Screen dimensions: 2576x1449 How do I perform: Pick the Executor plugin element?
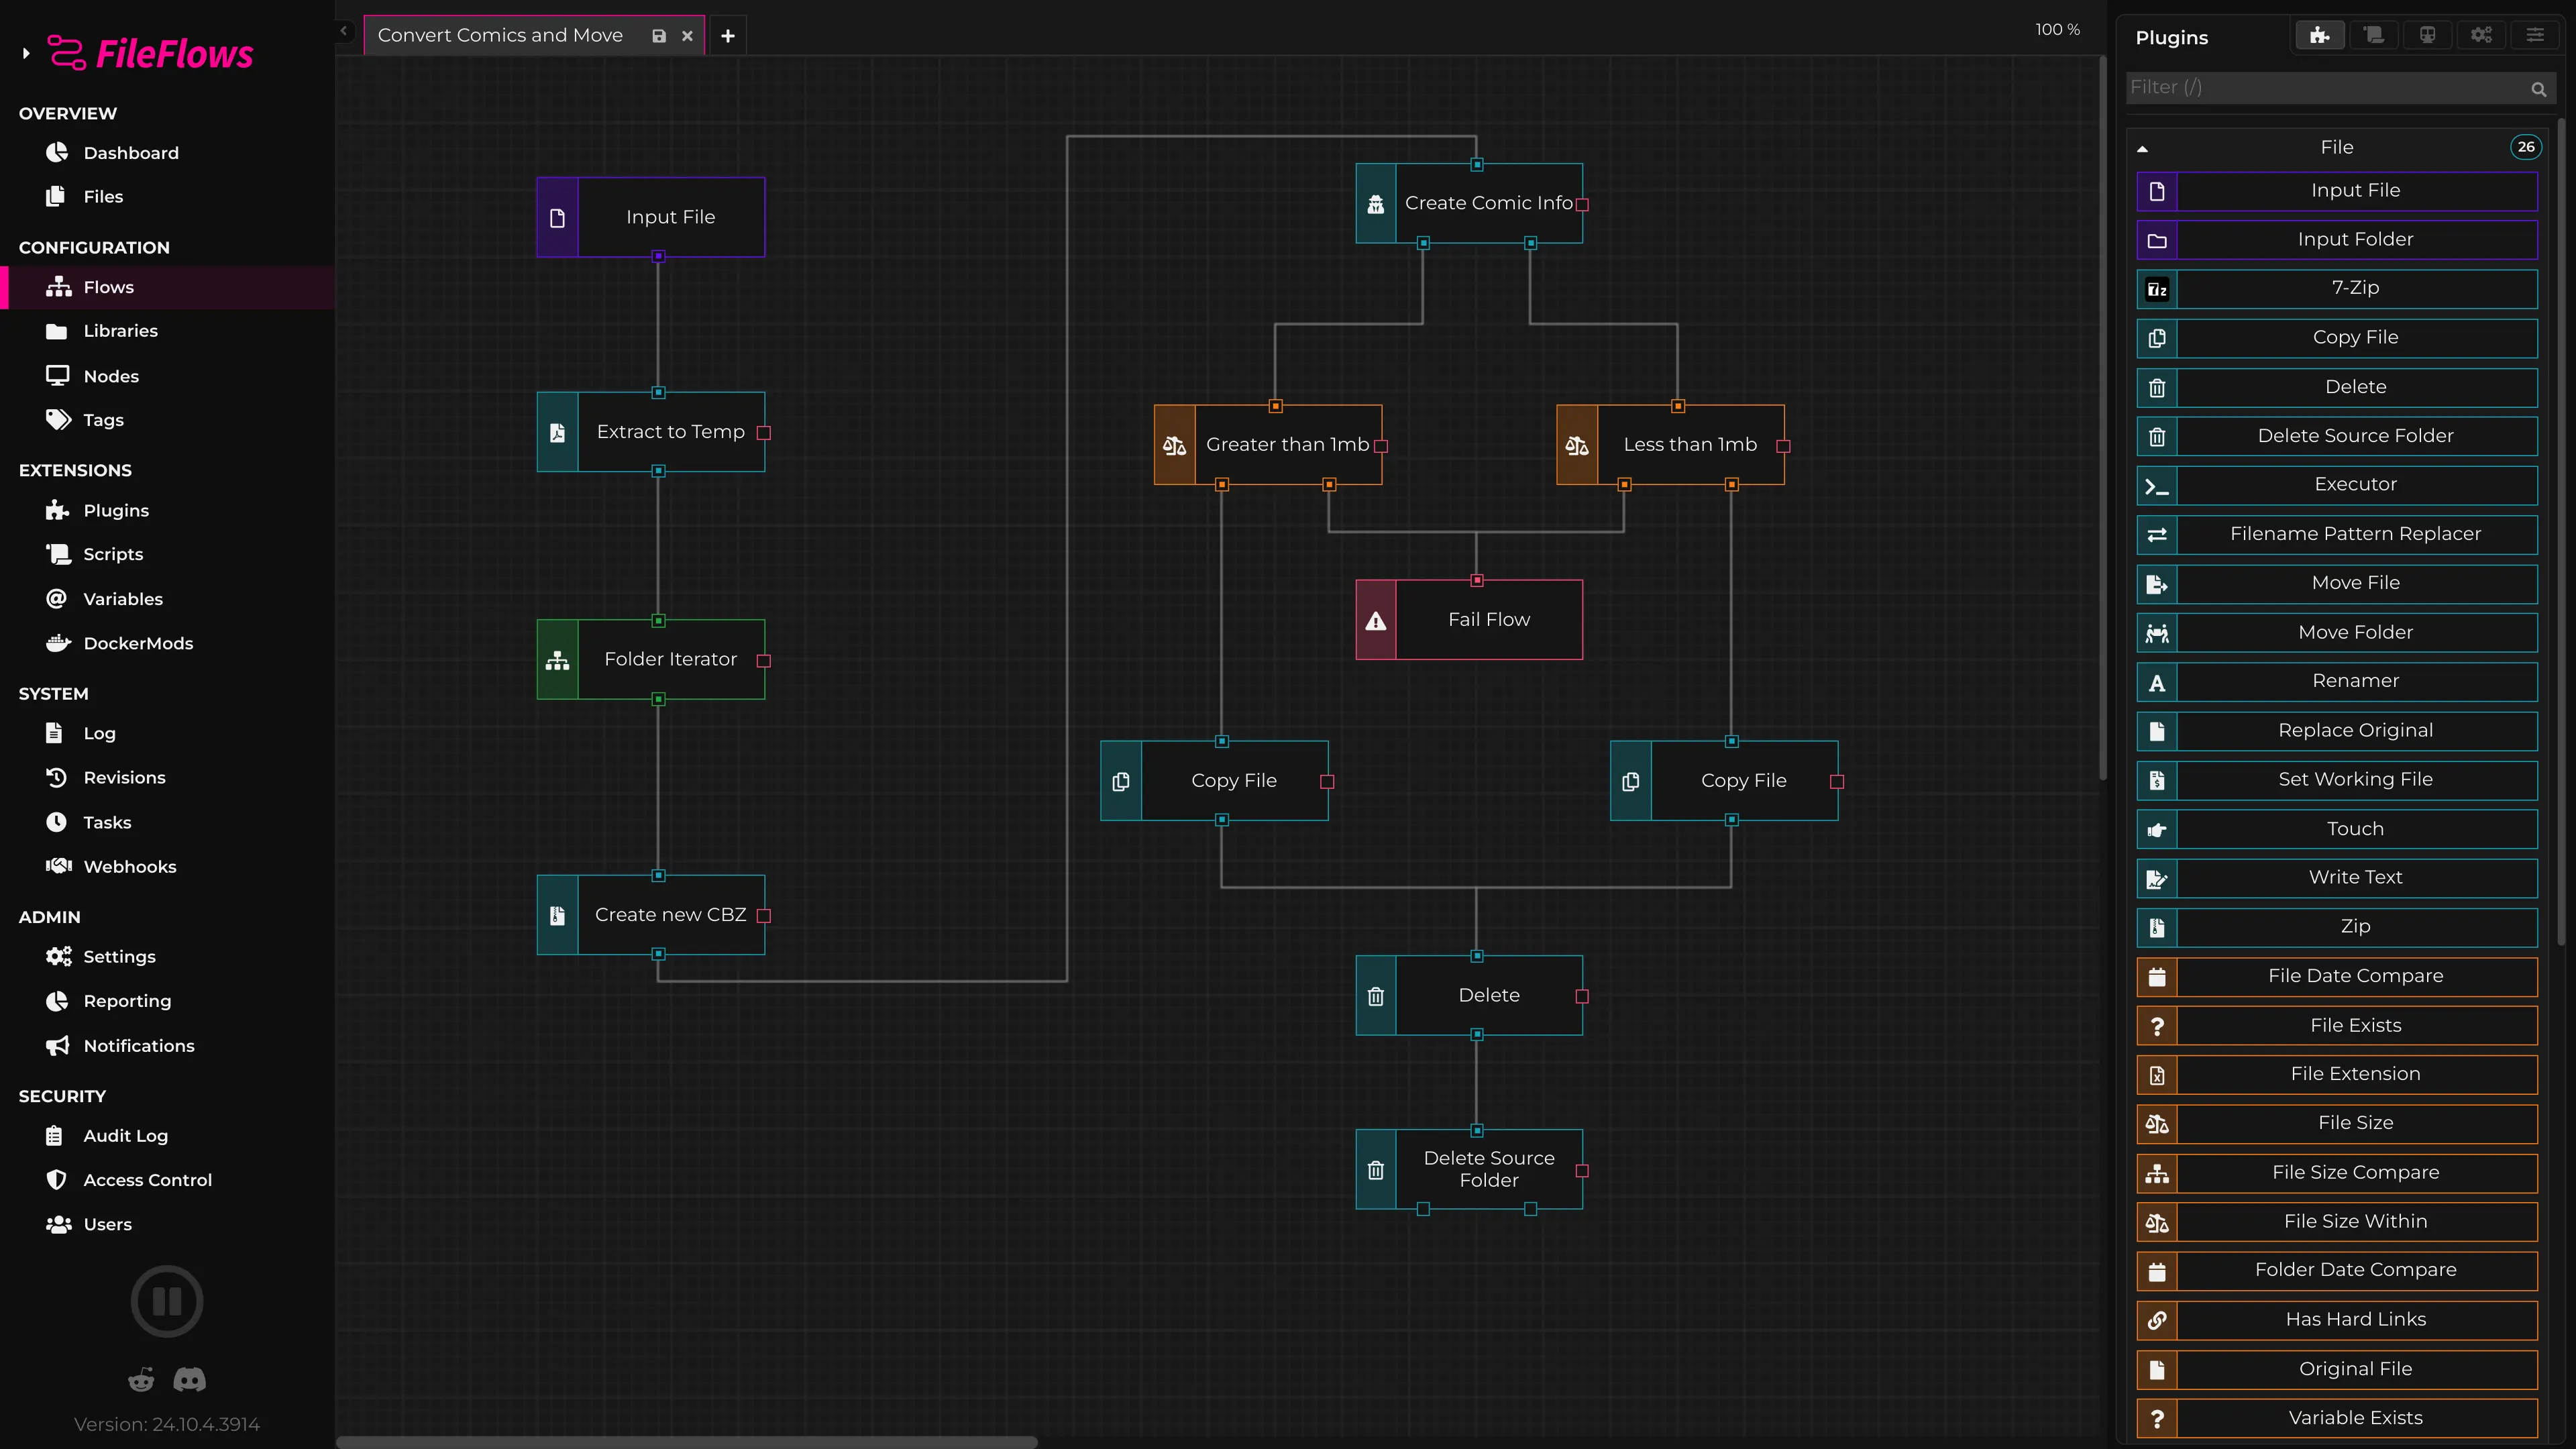[2337, 485]
